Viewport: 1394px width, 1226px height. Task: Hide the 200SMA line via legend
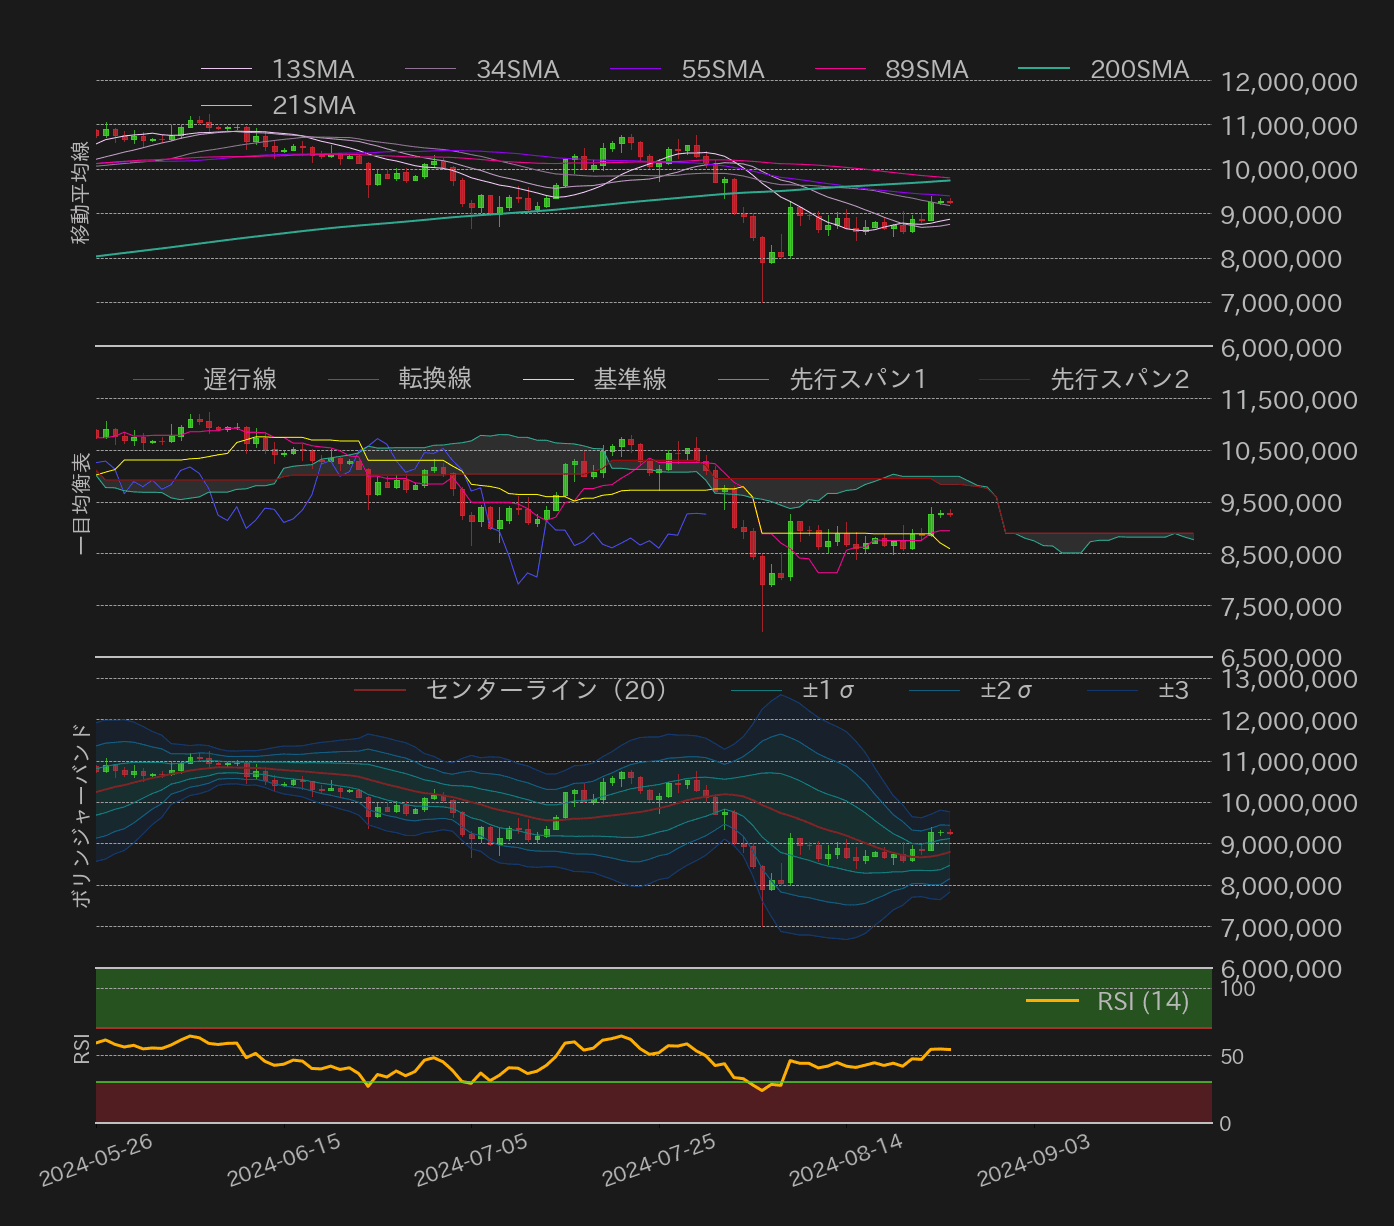[x=1138, y=69]
